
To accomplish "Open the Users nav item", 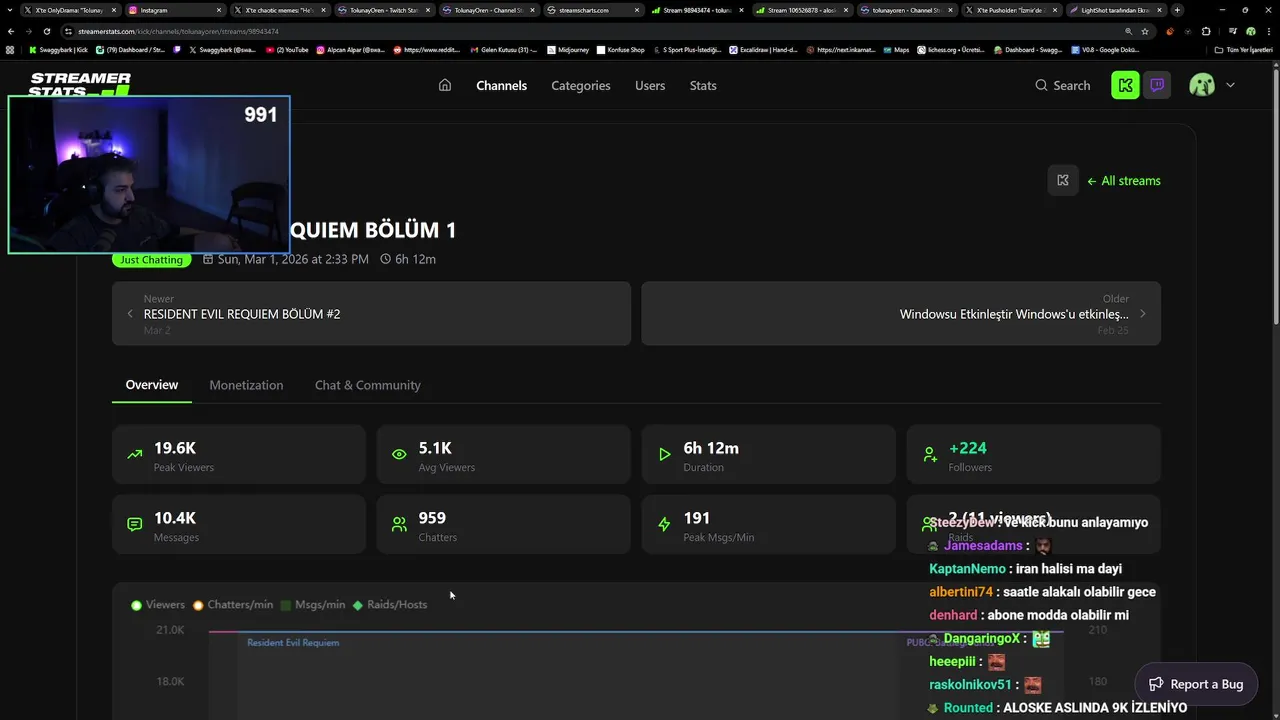I will 650,85.
